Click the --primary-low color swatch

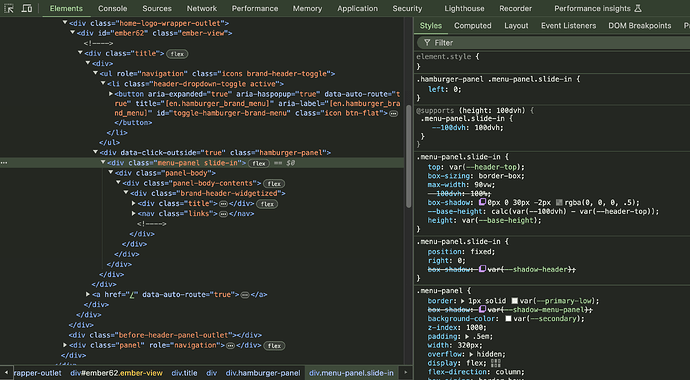tap(514, 301)
